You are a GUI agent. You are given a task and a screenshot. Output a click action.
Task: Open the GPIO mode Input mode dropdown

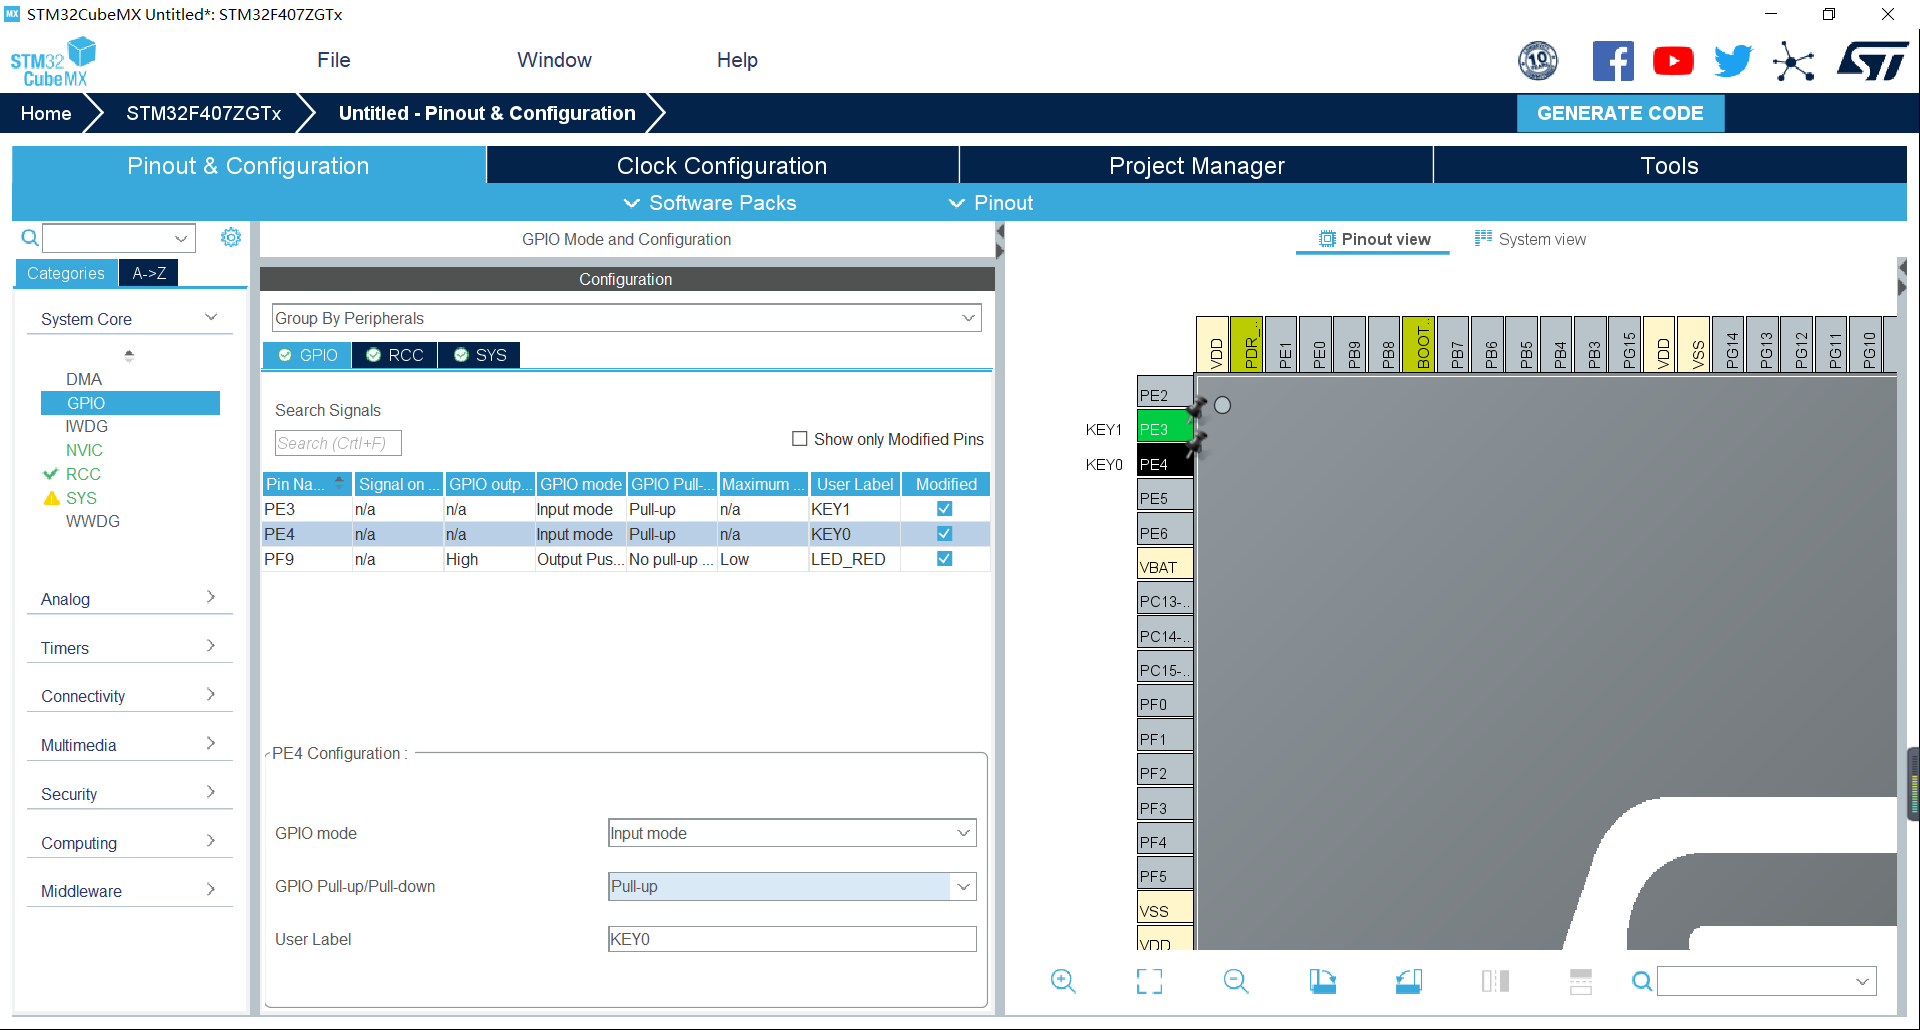[x=792, y=833]
